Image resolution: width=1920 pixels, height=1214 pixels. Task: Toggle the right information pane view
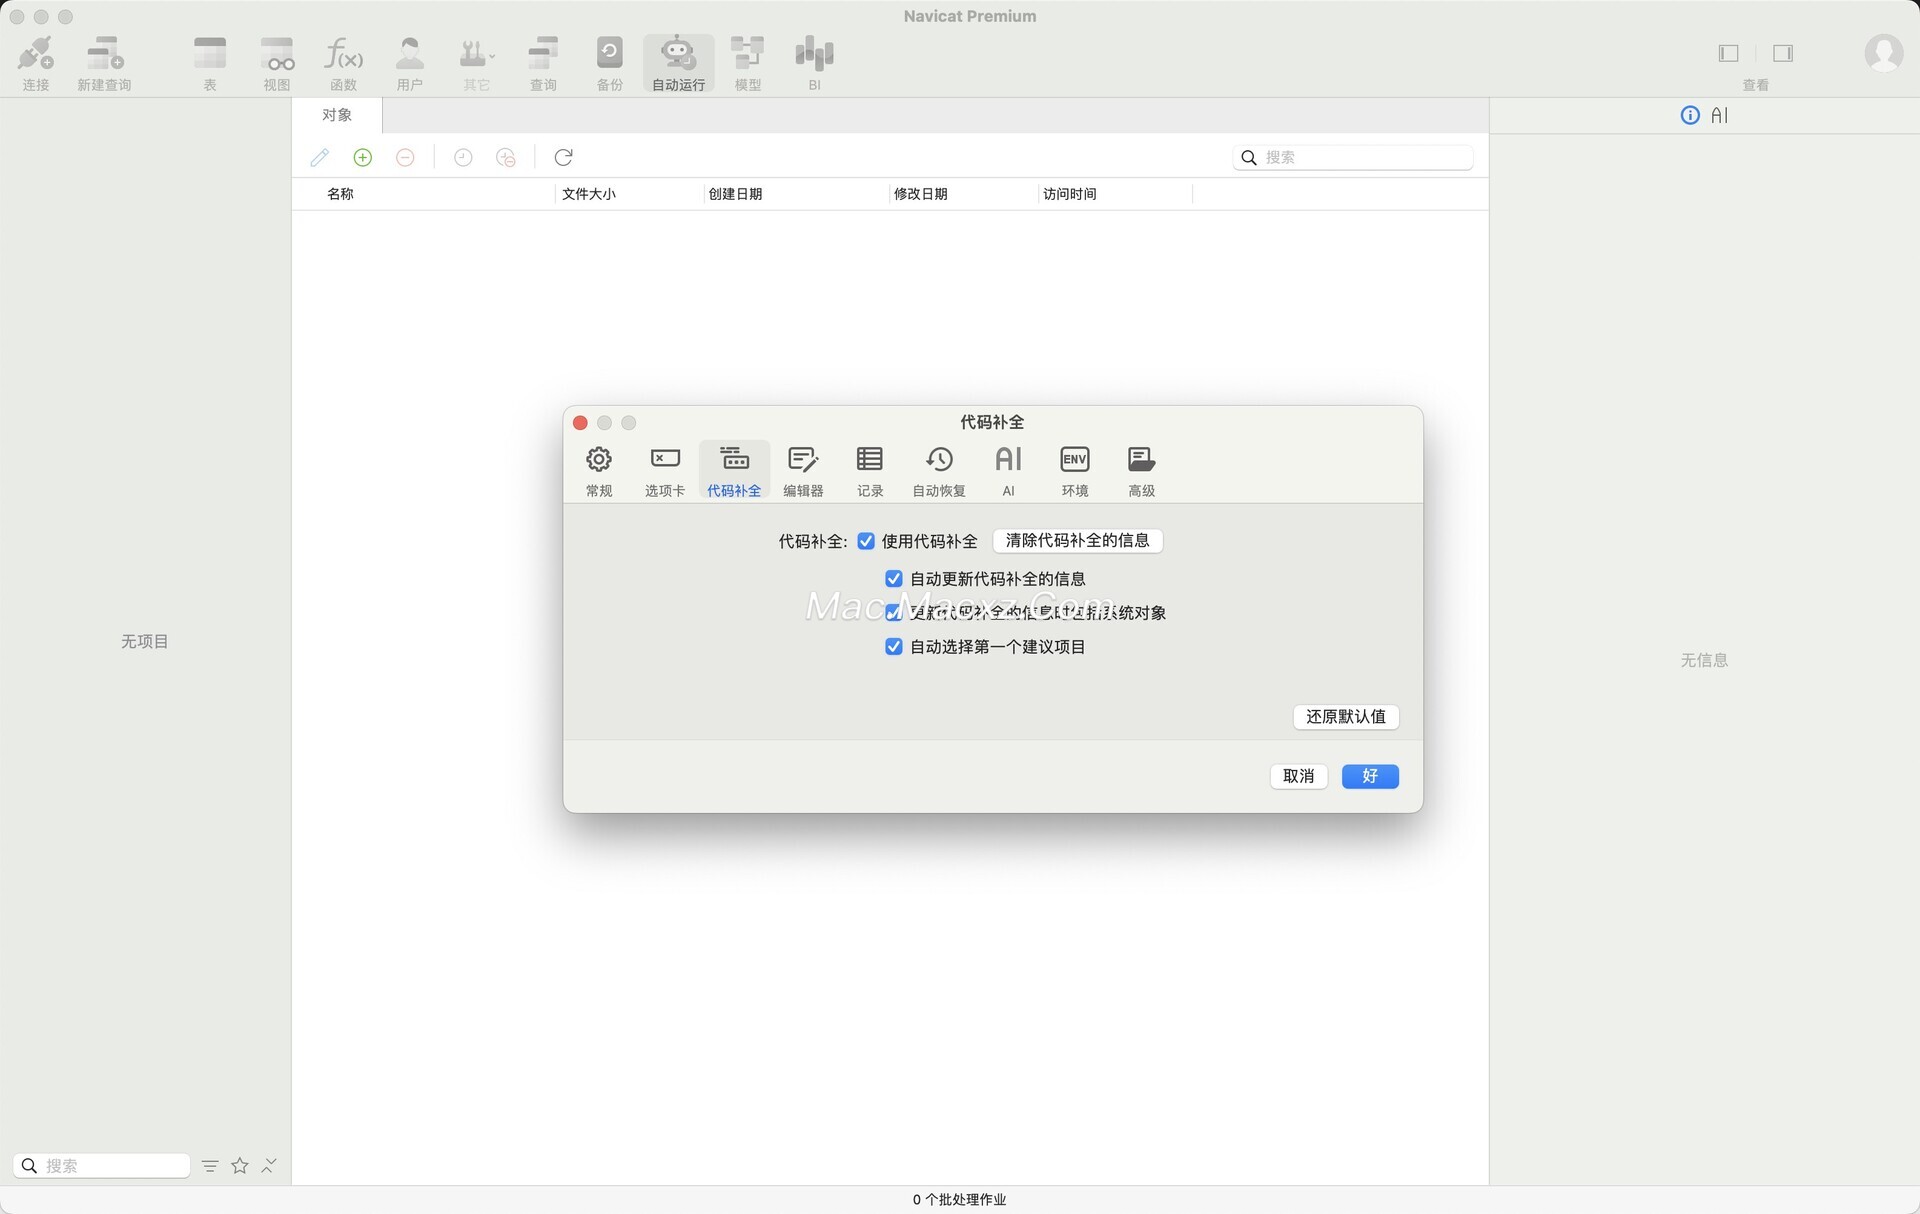(x=1783, y=53)
